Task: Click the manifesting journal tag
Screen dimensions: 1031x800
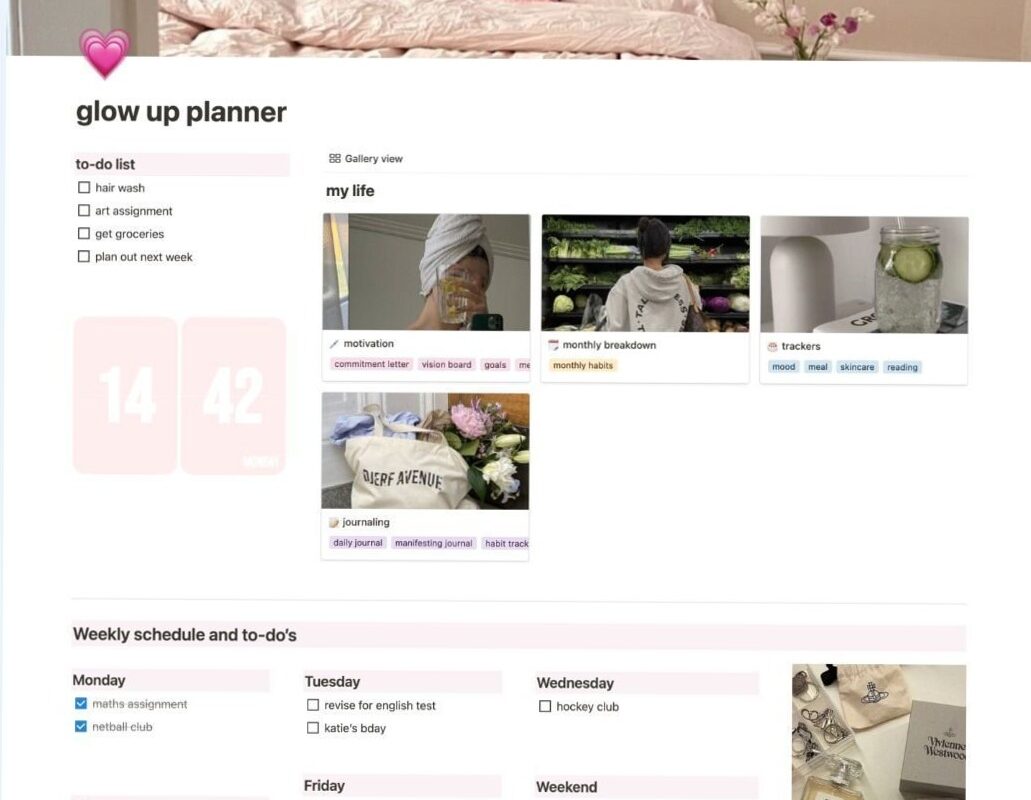Action: pyautogui.click(x=432, y=541)
